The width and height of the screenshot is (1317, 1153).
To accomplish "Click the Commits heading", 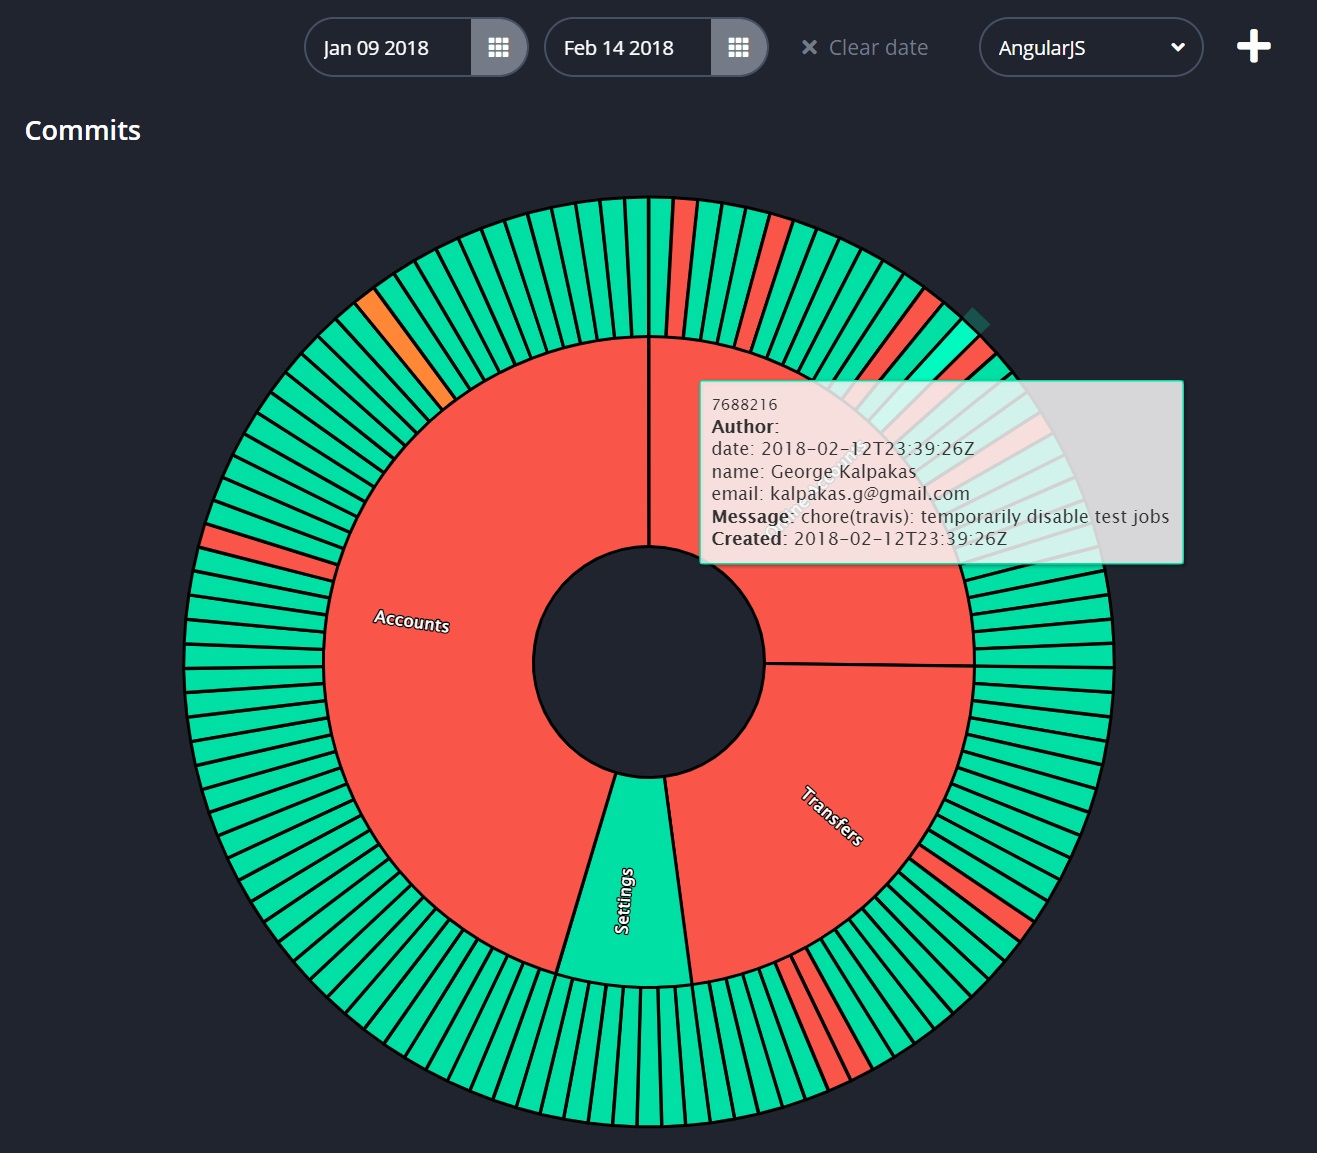I will (x=83, y=130).
